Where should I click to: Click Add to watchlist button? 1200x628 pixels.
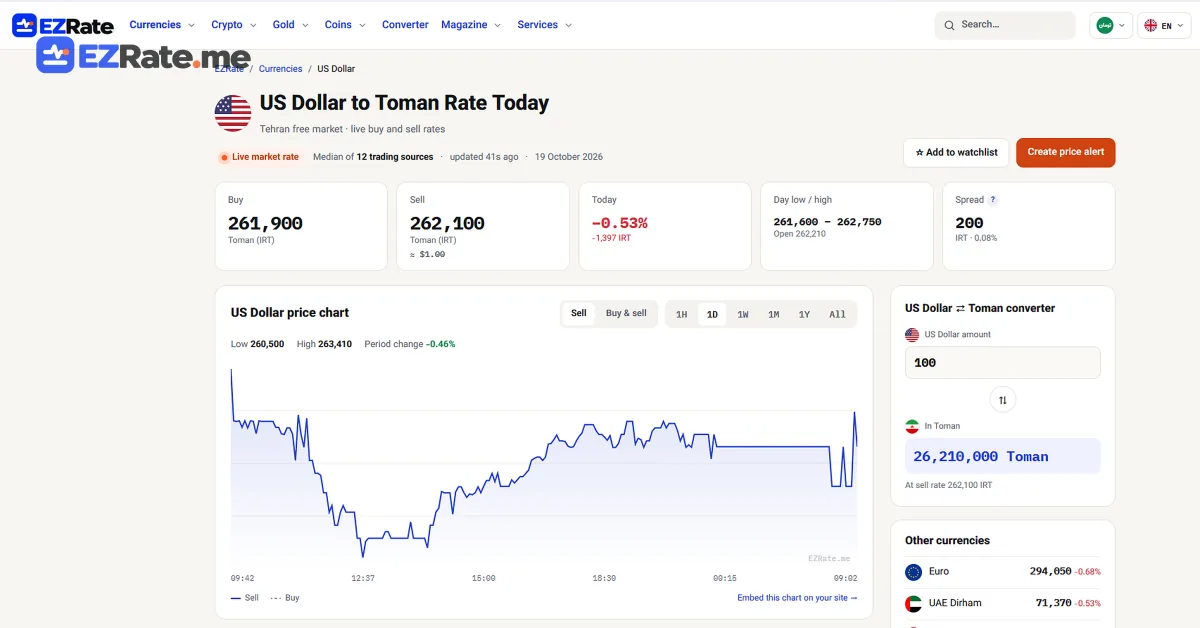(x=957, y=153)
